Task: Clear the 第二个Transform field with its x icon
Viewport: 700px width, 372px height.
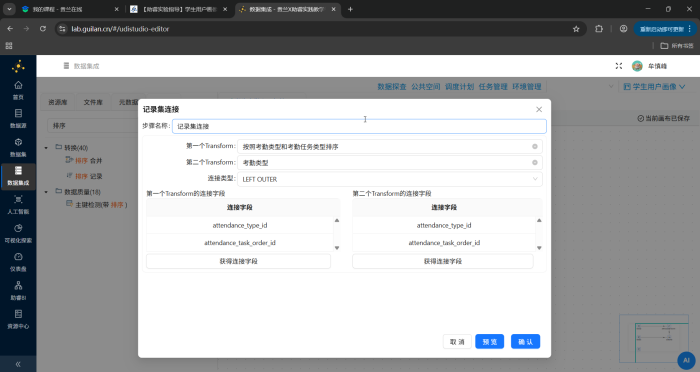Action: click(x=534, y=163)
